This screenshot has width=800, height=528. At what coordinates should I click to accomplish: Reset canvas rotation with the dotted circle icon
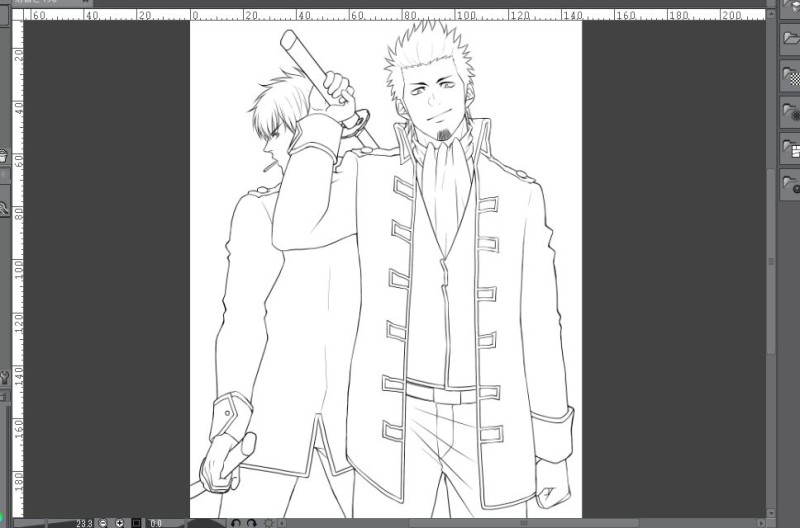point(268,523)
